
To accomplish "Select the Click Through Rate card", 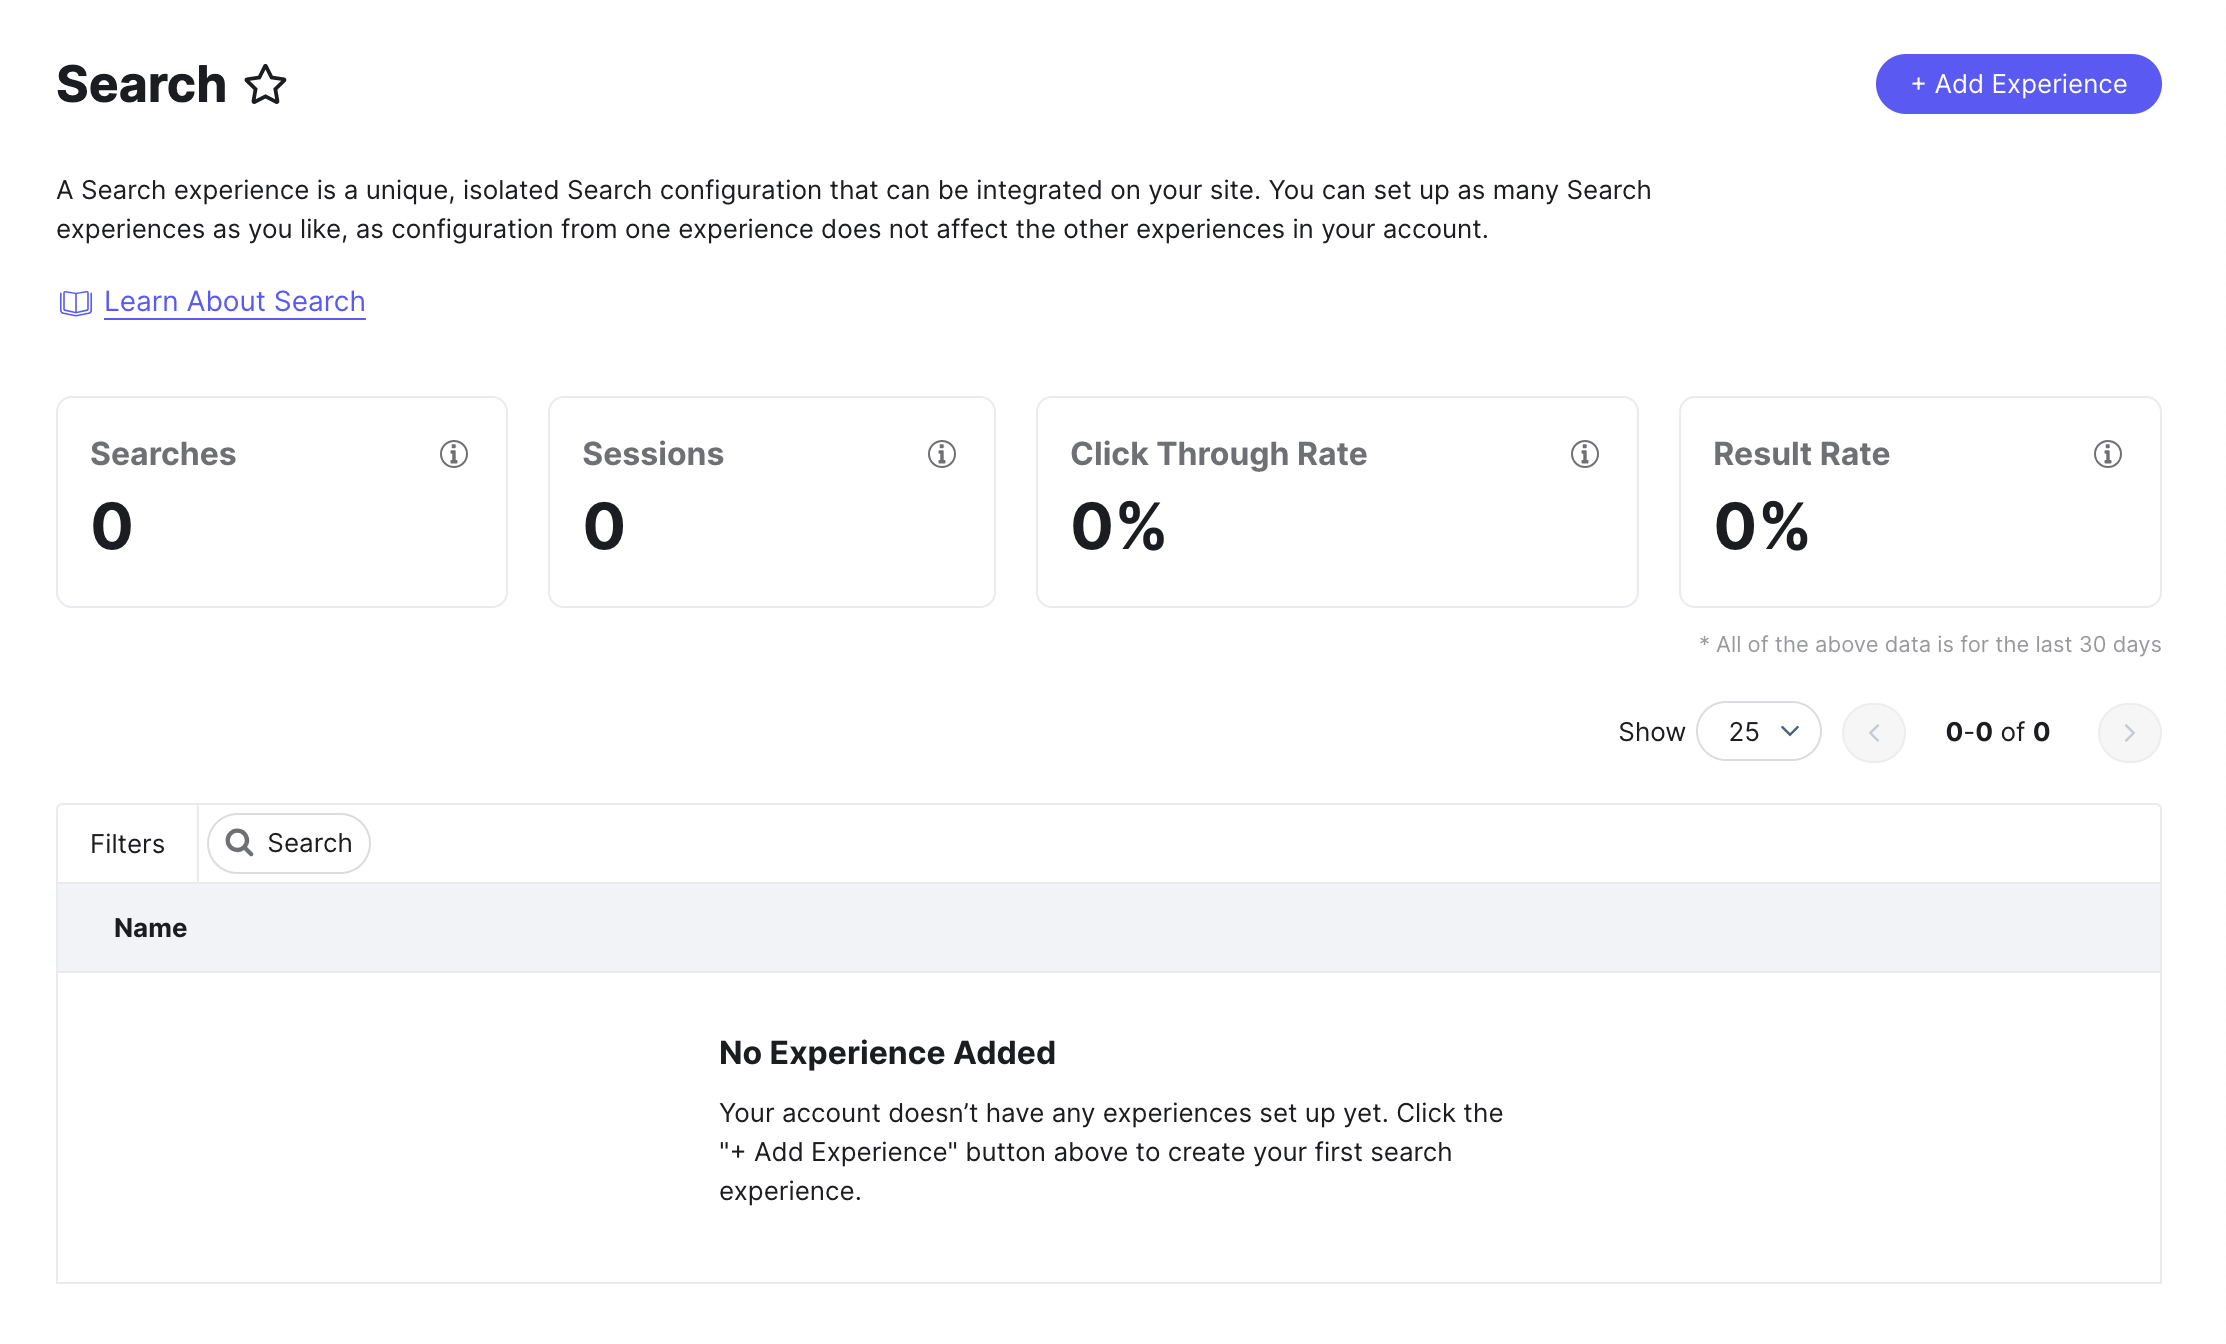I will coord(1337,502).
